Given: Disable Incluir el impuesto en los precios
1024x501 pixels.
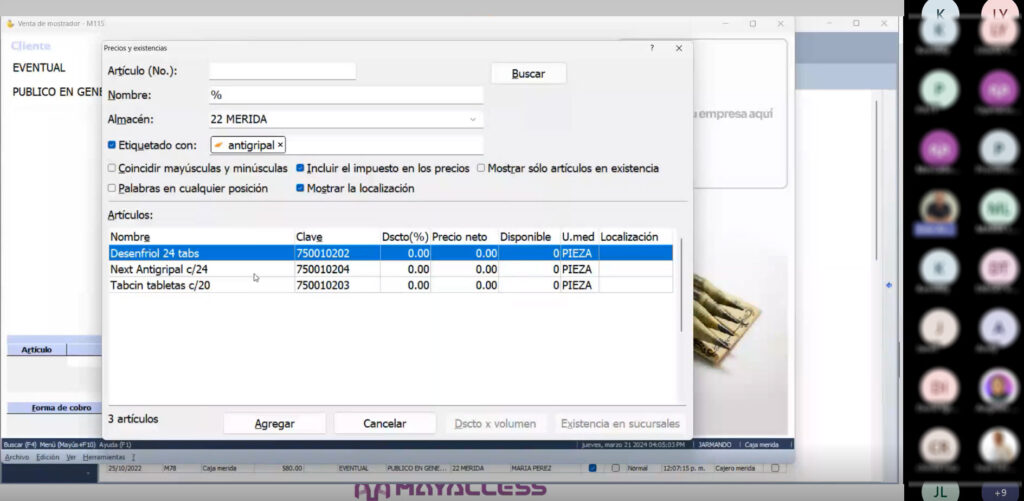Looking at the screenshot, I should click(300, 169).
